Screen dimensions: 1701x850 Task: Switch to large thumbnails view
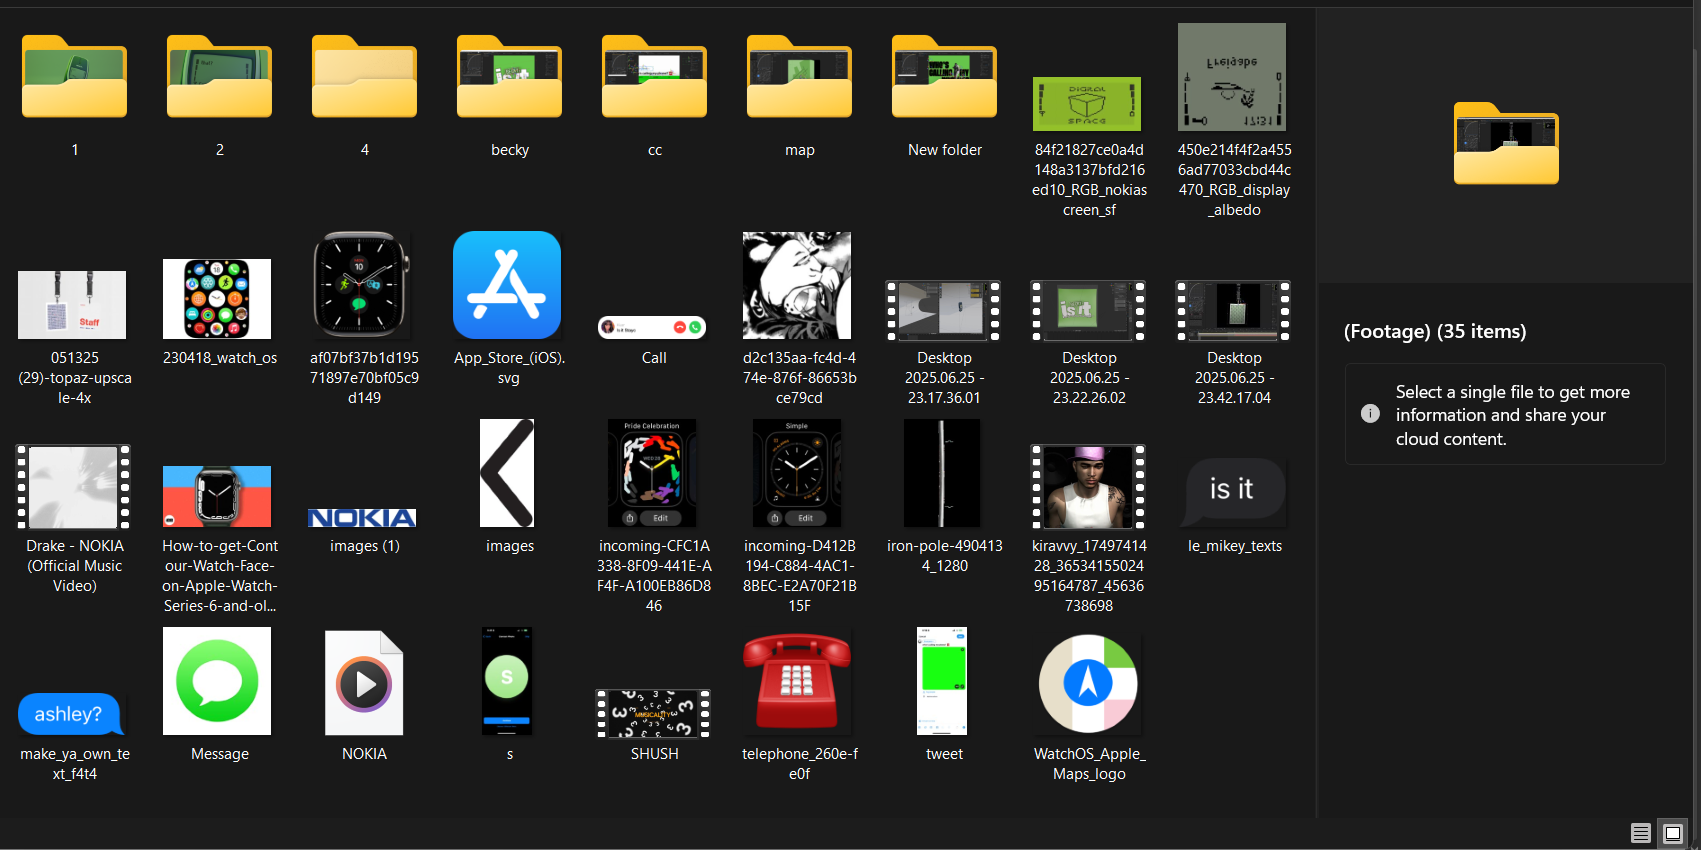coord(1673,833)
